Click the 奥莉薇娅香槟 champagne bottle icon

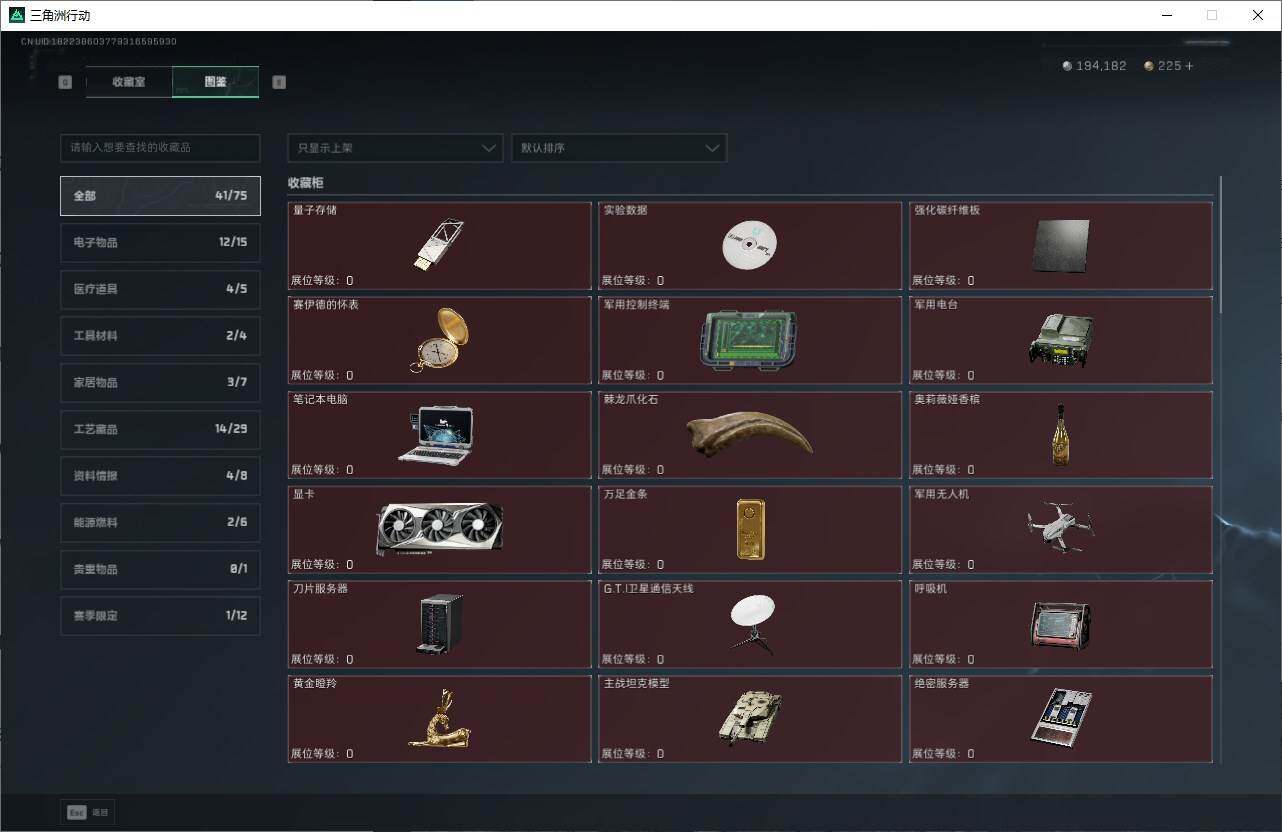pos(1060,435)
